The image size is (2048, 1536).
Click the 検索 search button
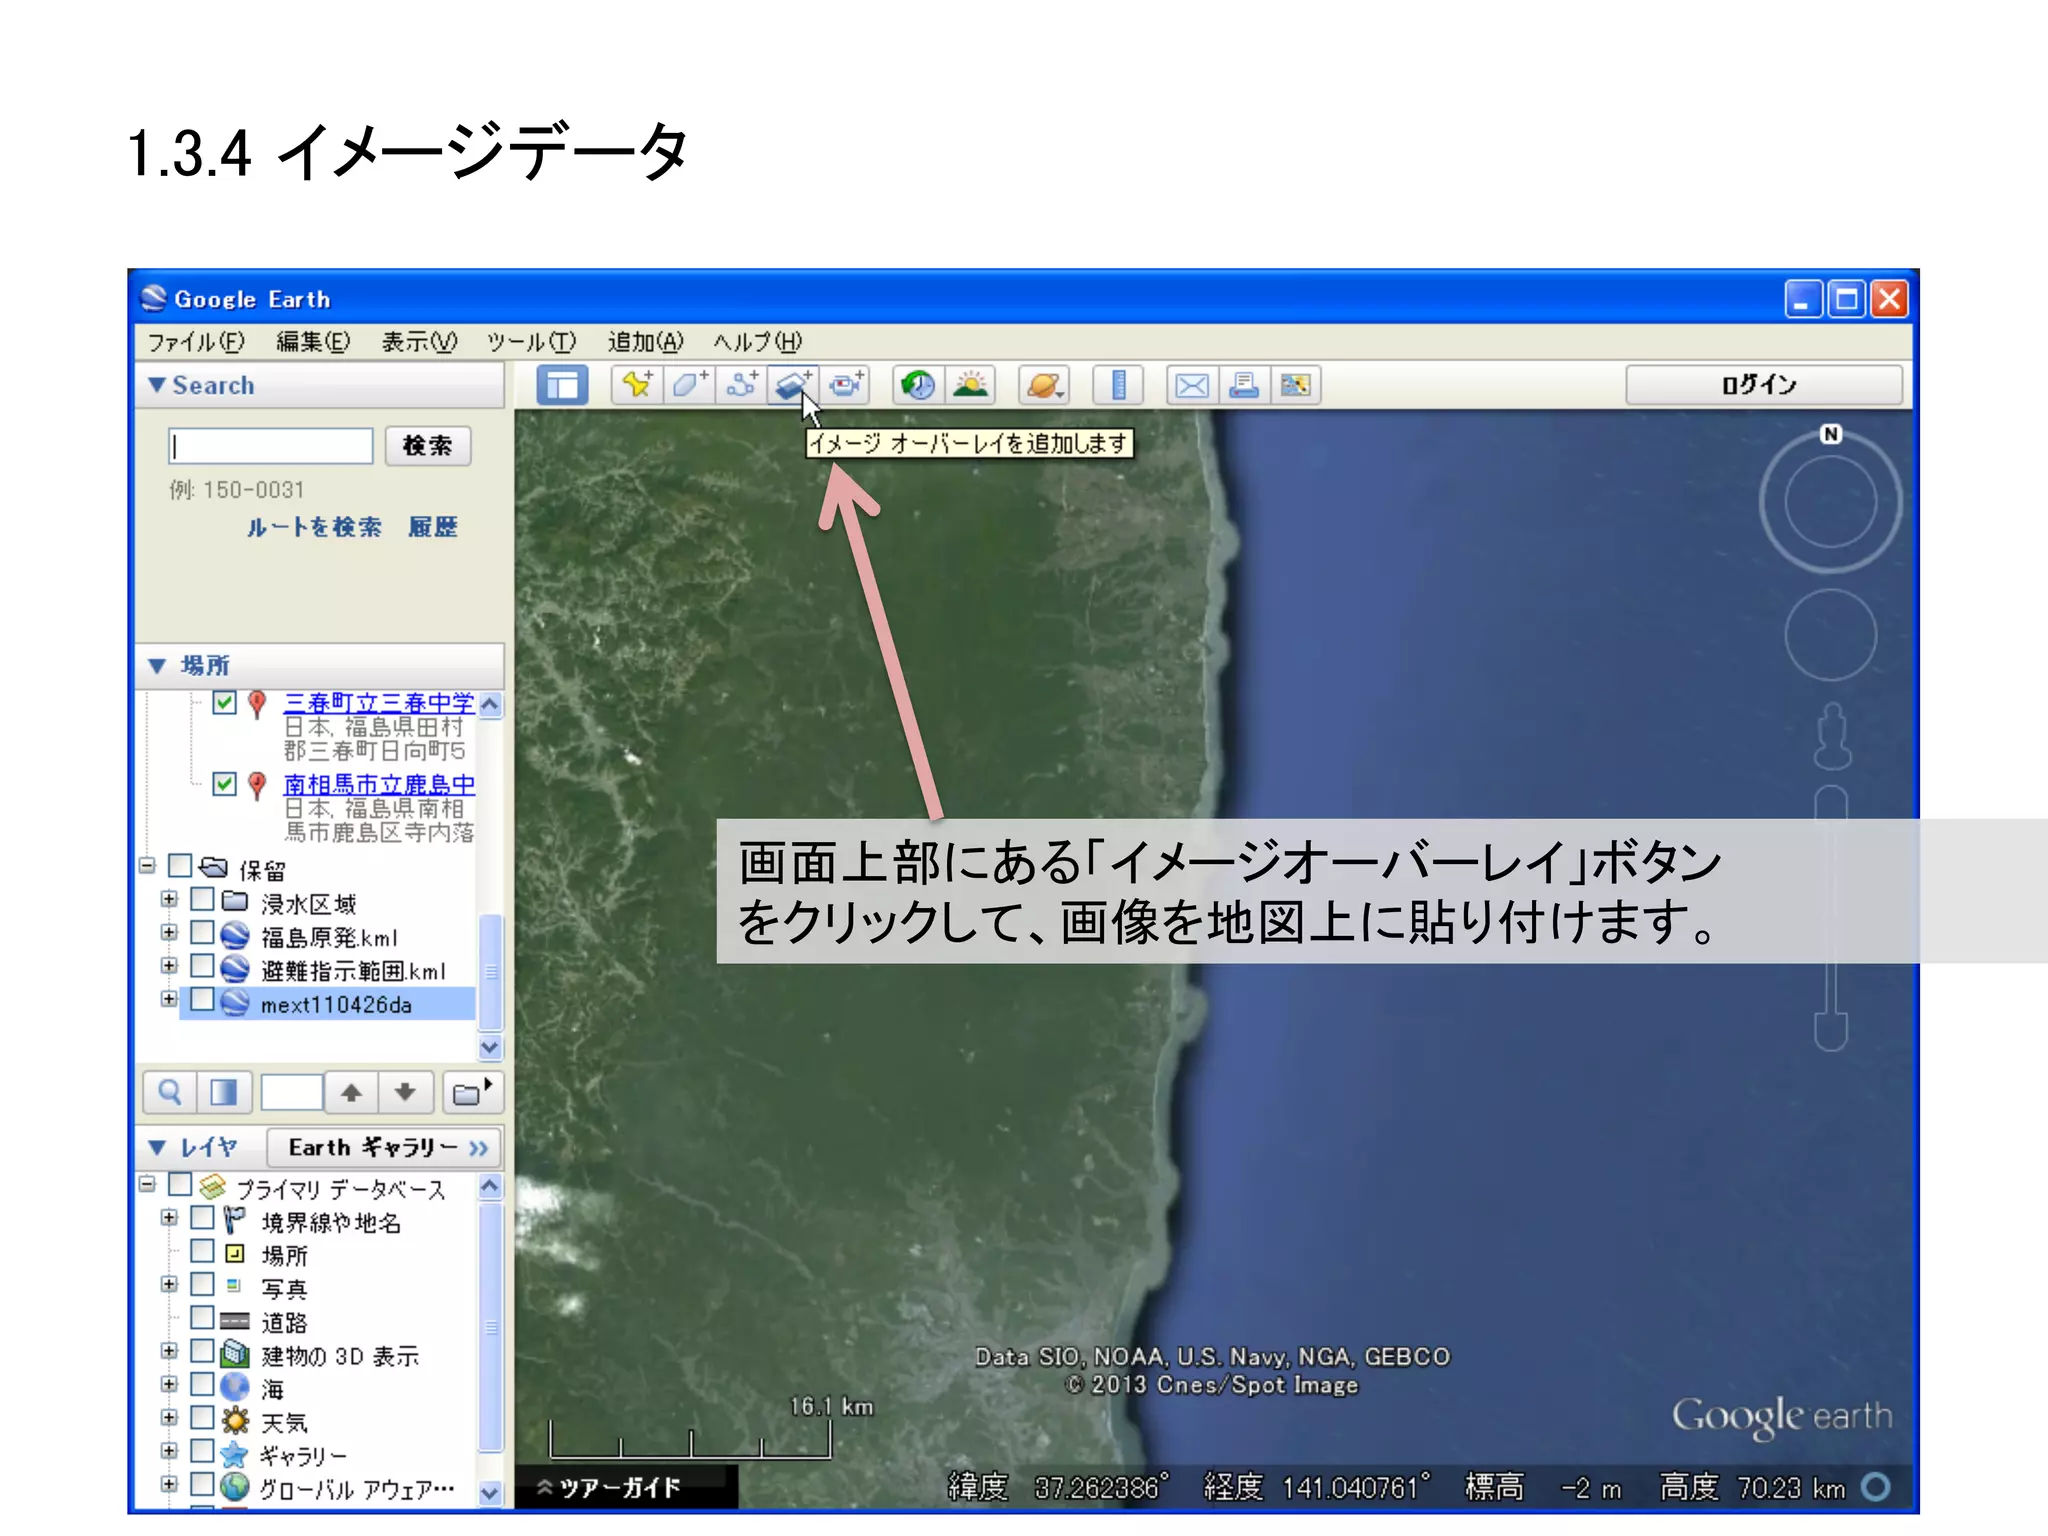(428, 445)
